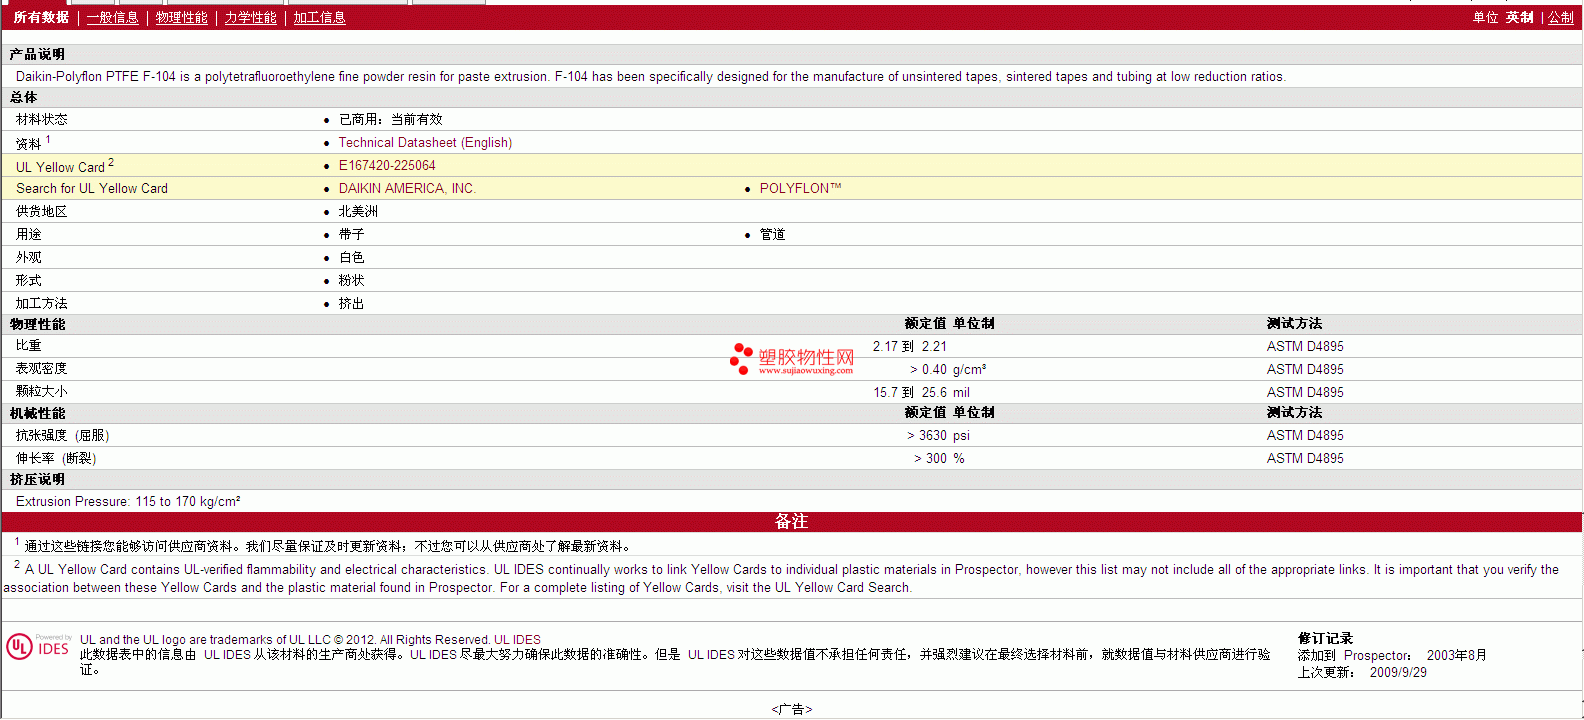Click the 挤压说明 section heading
This screenshot has width=1584, height=720.
click(38, 480)
